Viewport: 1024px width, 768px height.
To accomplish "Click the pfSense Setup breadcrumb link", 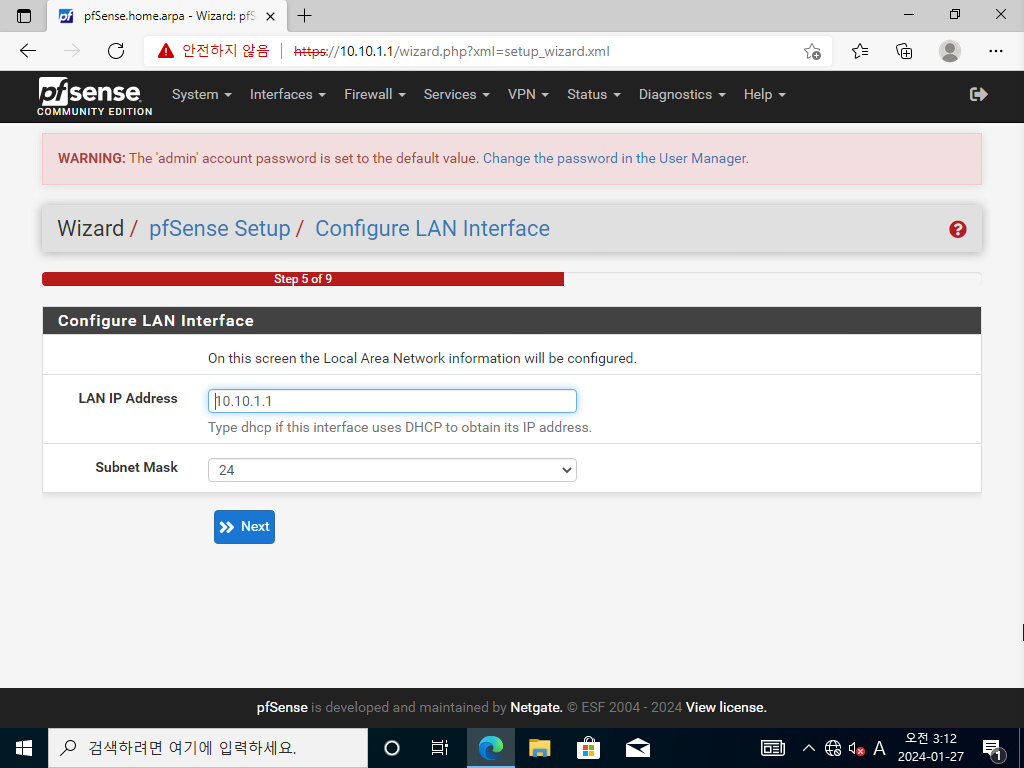I will (x=219, y=229).
